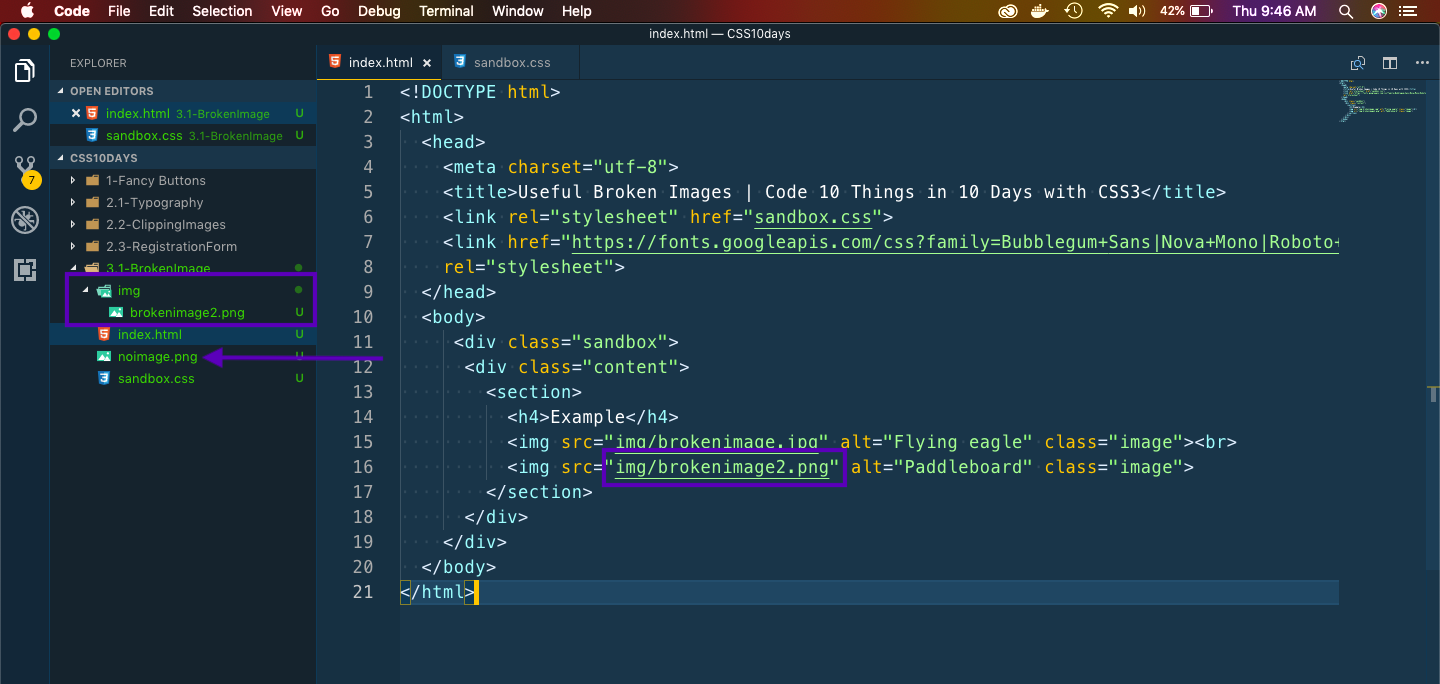Open the View menu
The height and width of the screenshot is (684, 1440).
[x=287, y=11]
